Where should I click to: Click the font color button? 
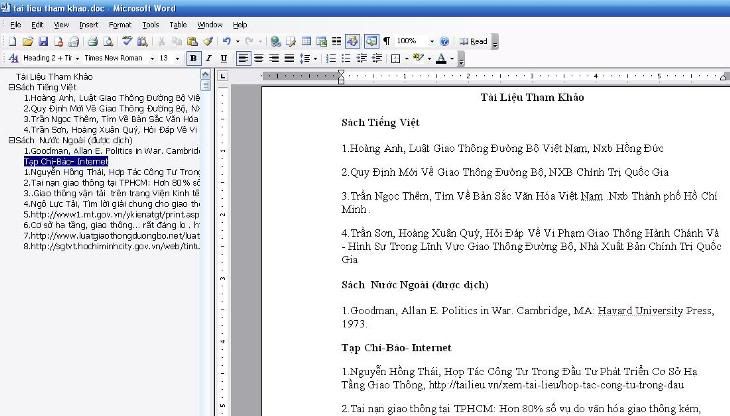click(x=441, y=58)
